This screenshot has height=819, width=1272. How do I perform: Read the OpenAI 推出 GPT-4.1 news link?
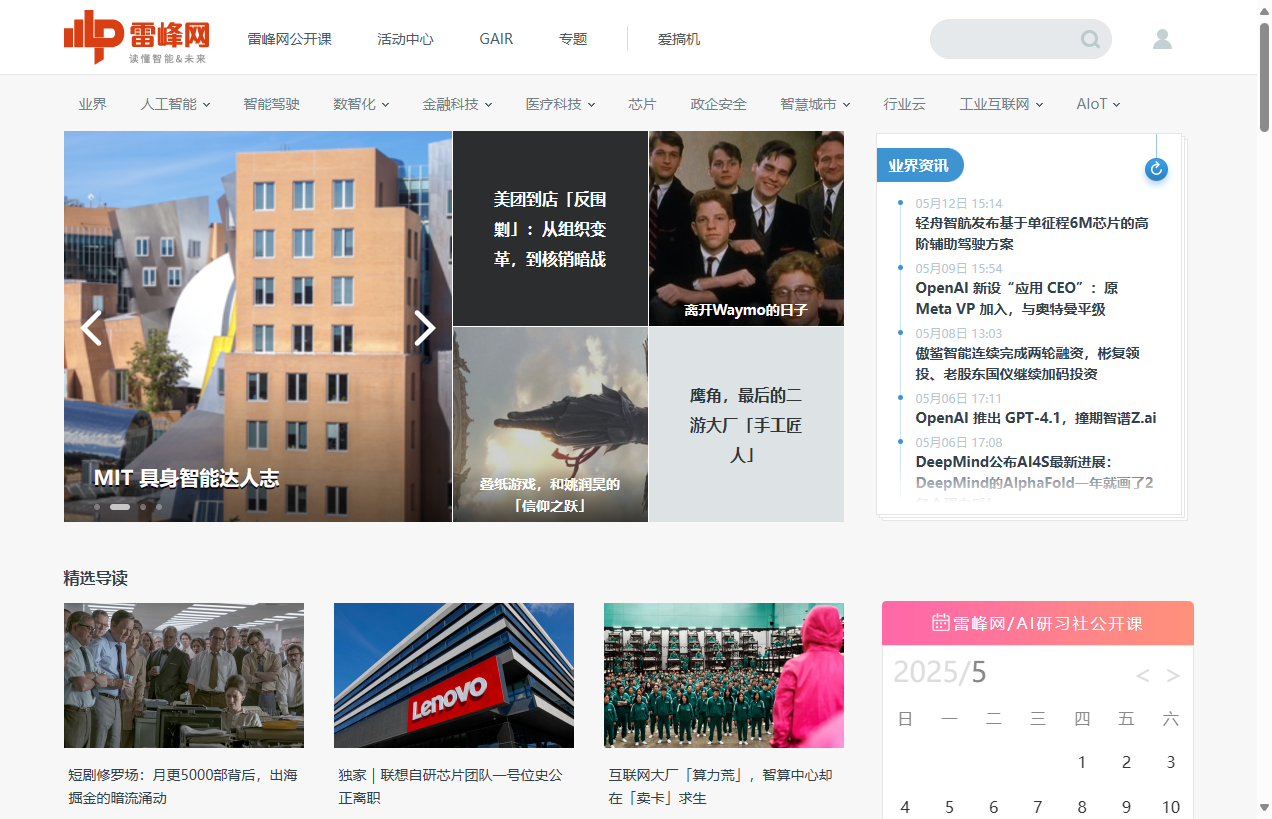coord(1035,418)
